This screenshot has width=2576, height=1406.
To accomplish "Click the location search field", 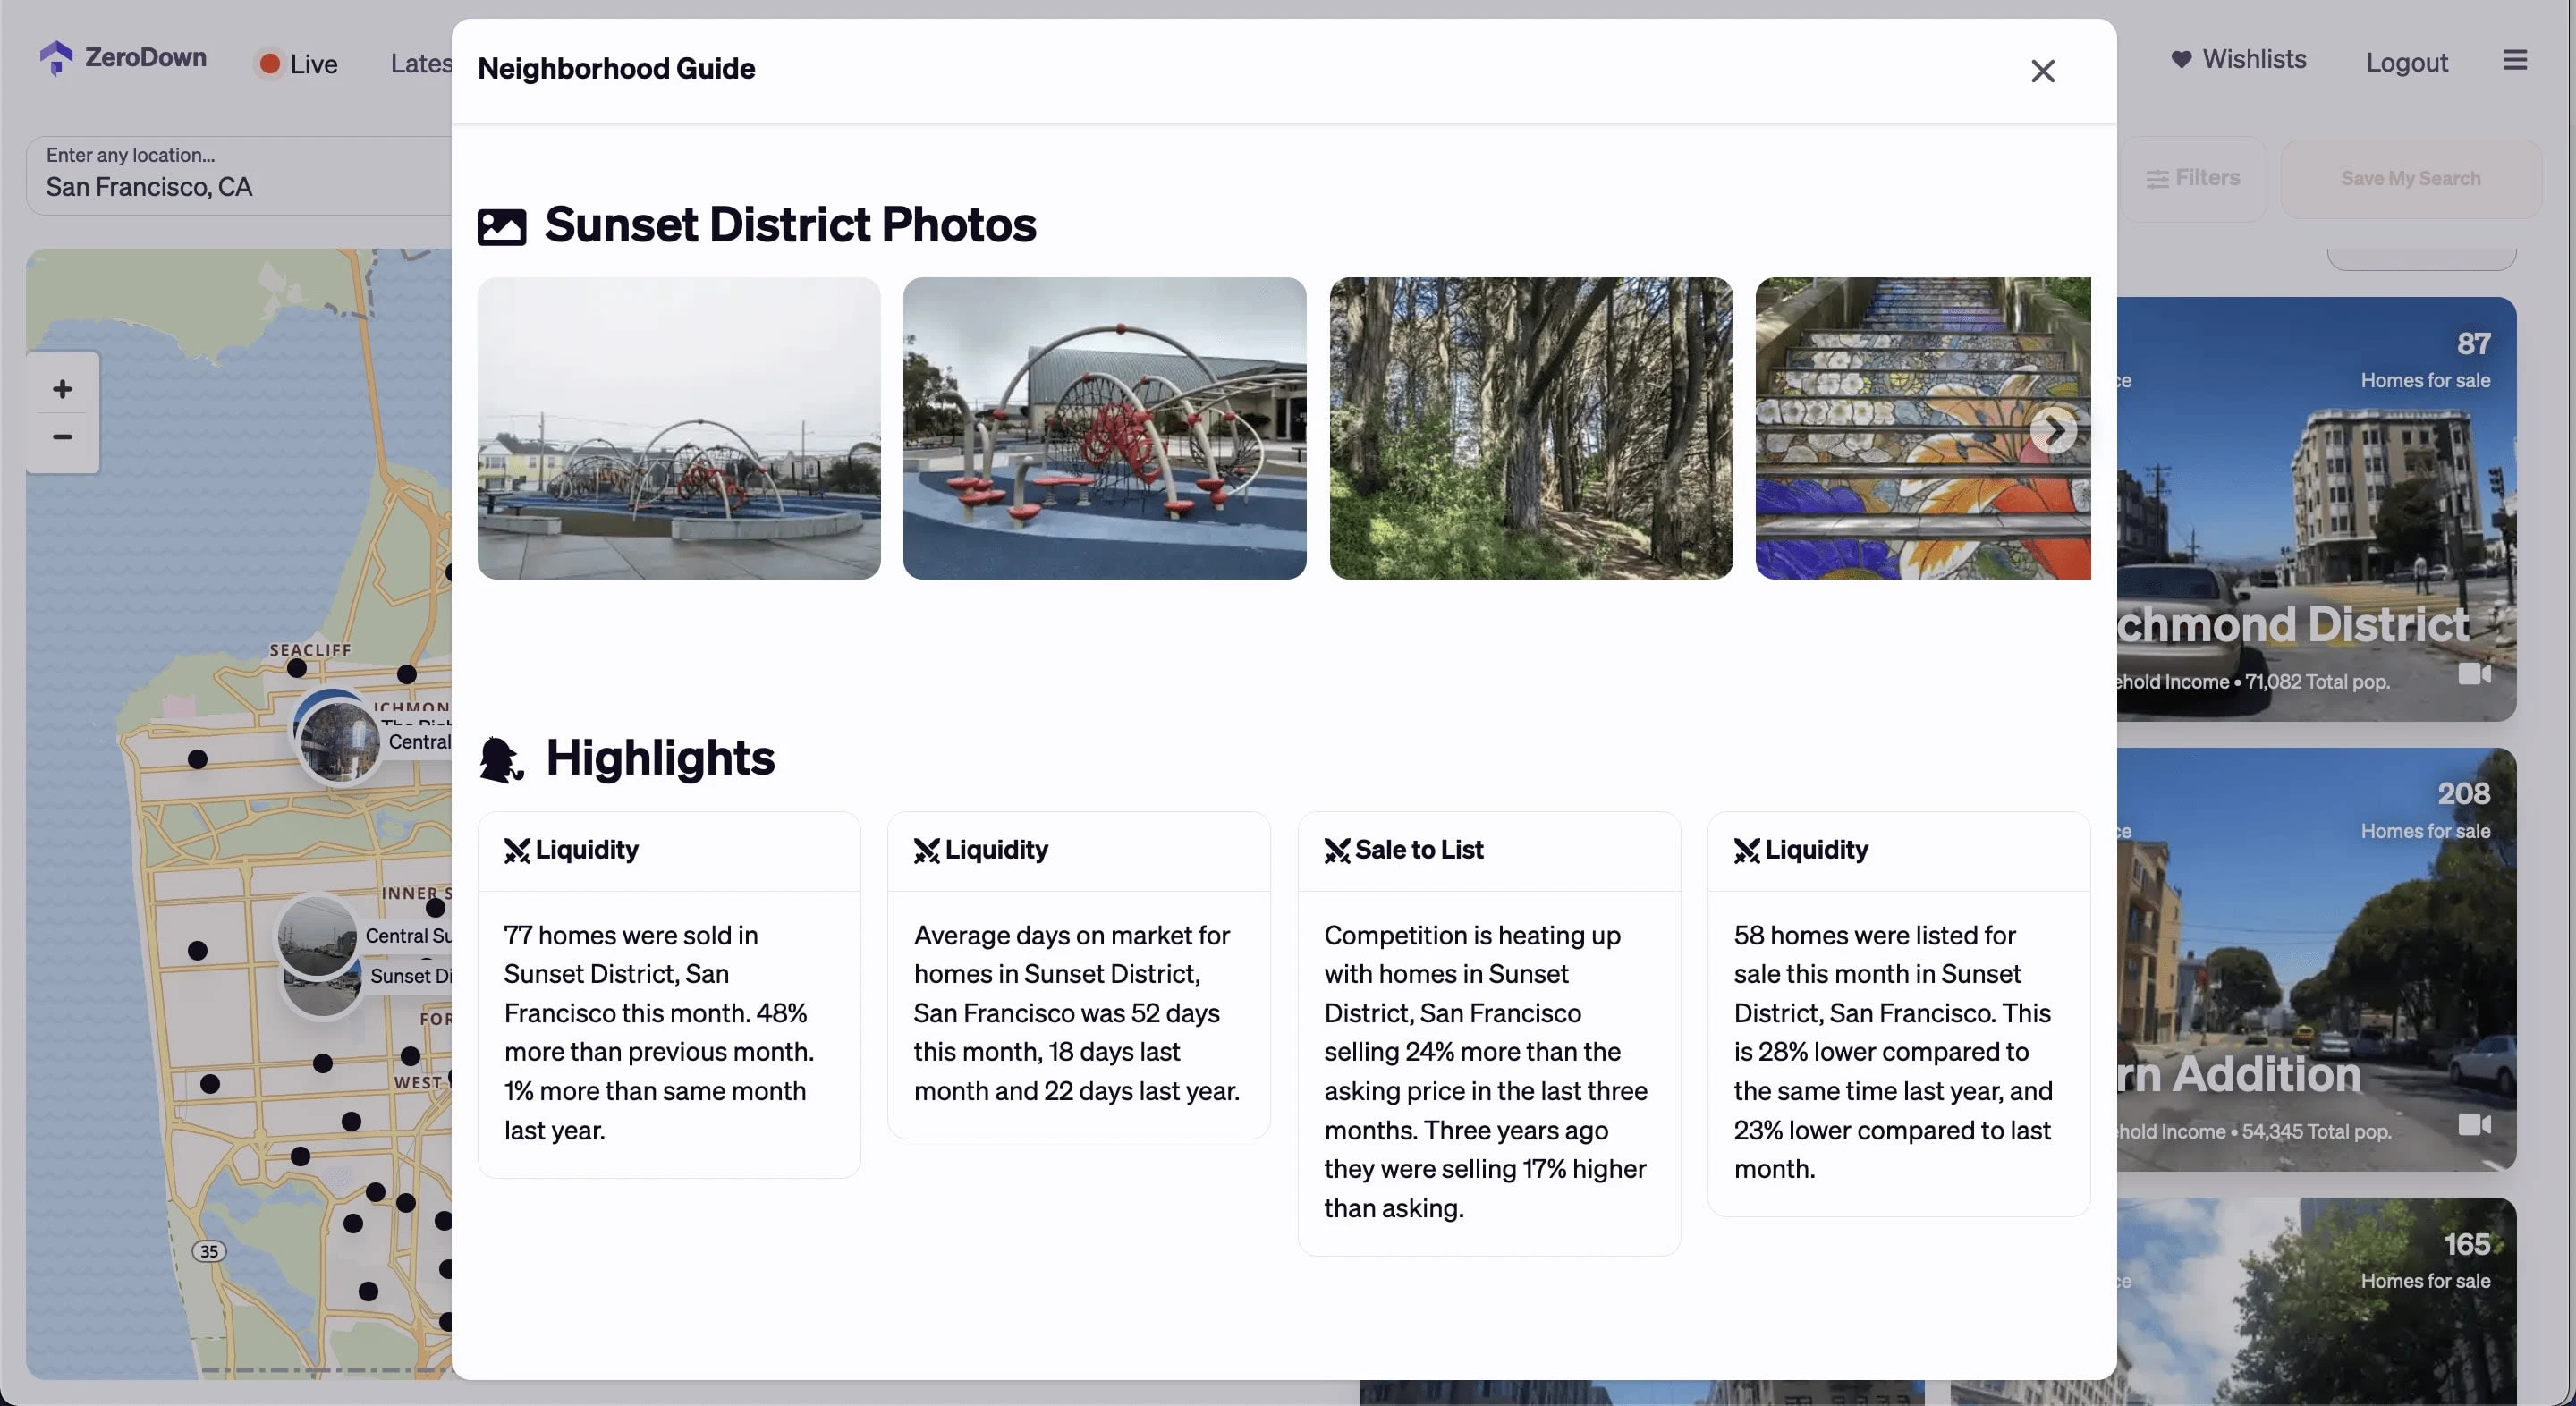I will pyautogui.click(x=238, y=175).
